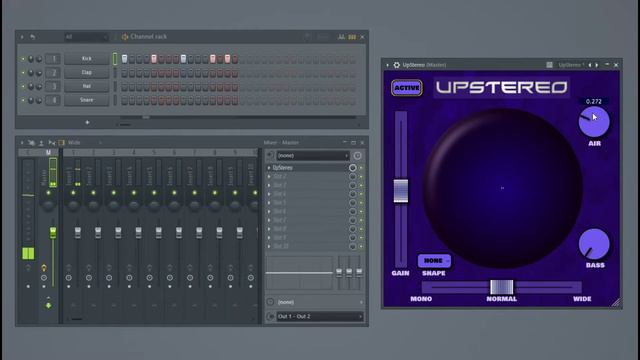
Task: Click the Kick channel mixer track number 1
Action: (53, 59)
